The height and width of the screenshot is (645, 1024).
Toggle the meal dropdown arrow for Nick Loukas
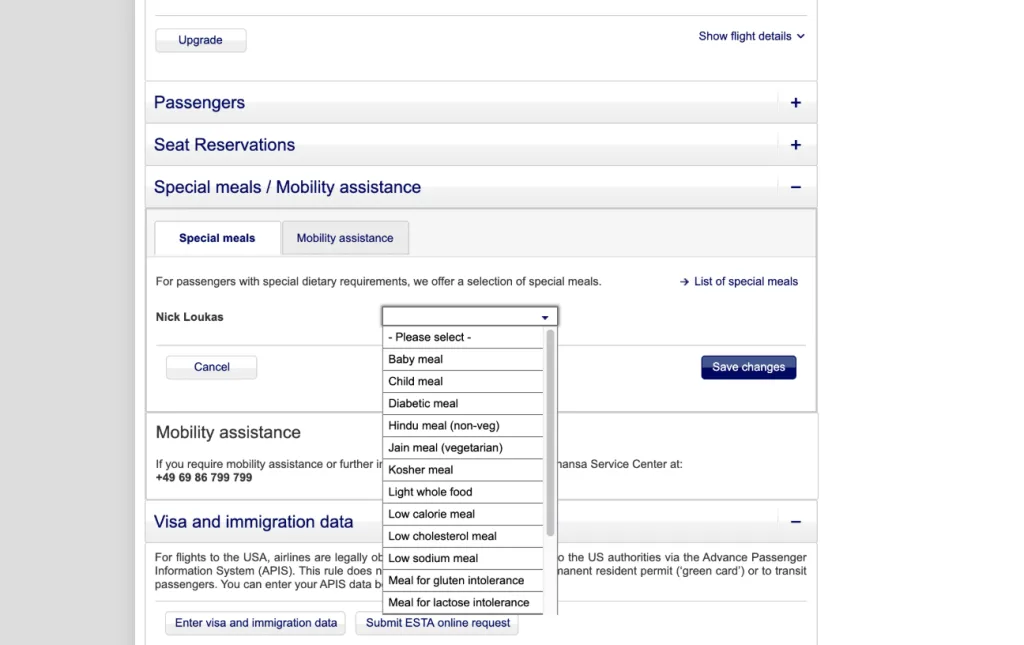tap(545, 317)
